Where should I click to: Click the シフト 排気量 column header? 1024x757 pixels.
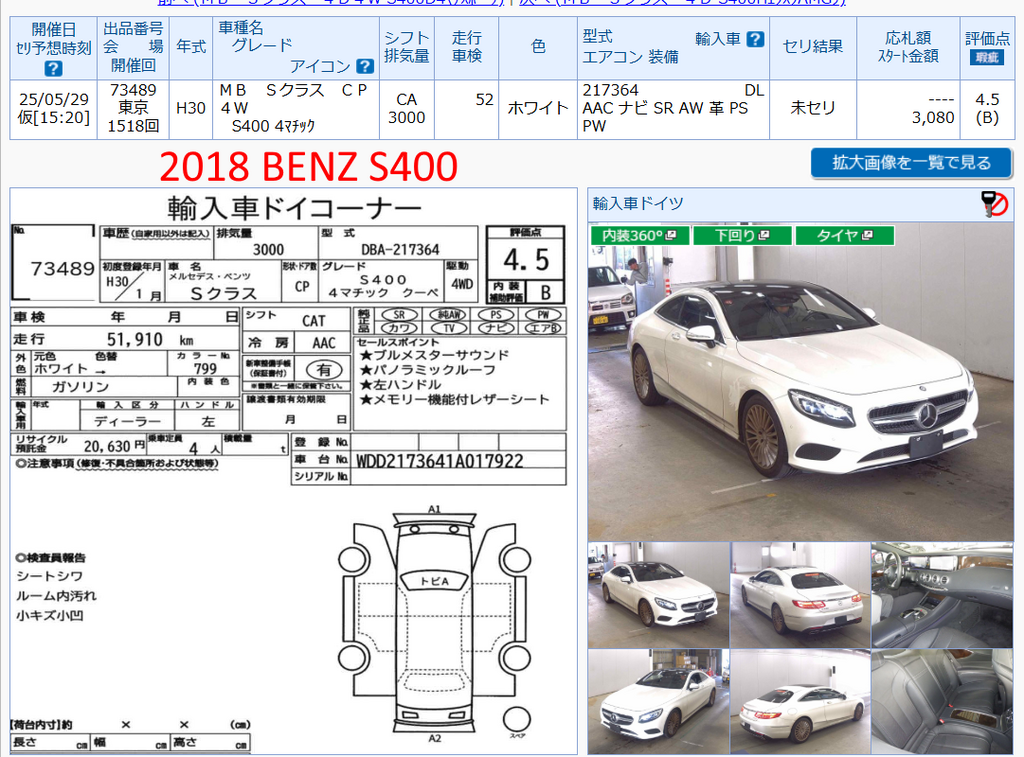click(406, 47)
